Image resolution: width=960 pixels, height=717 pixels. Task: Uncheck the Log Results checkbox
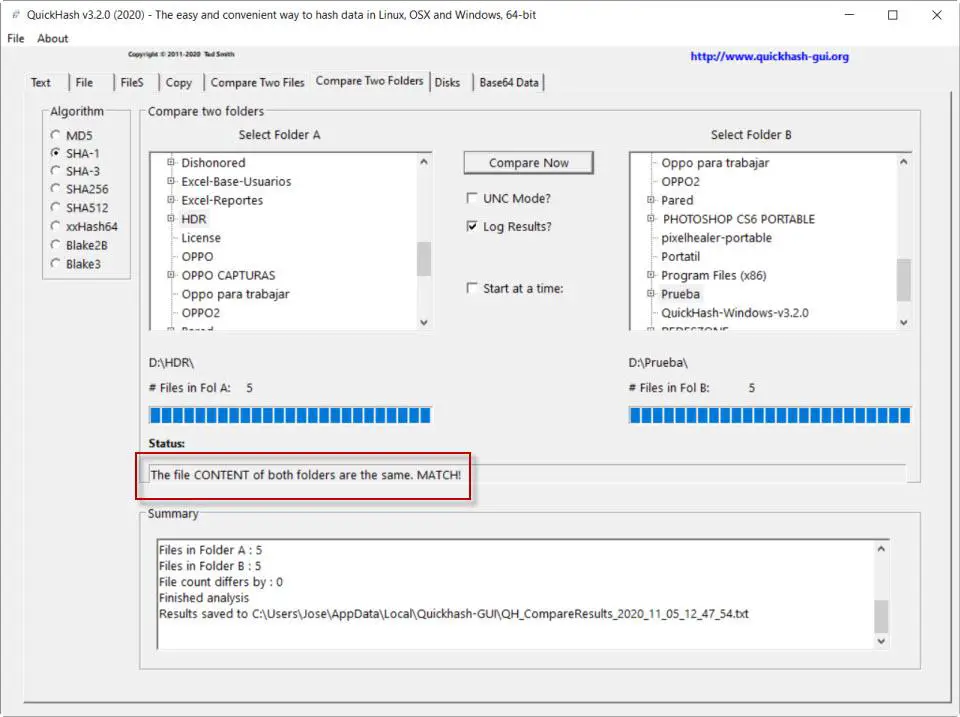pyautogui.click(x=471, y=227)
